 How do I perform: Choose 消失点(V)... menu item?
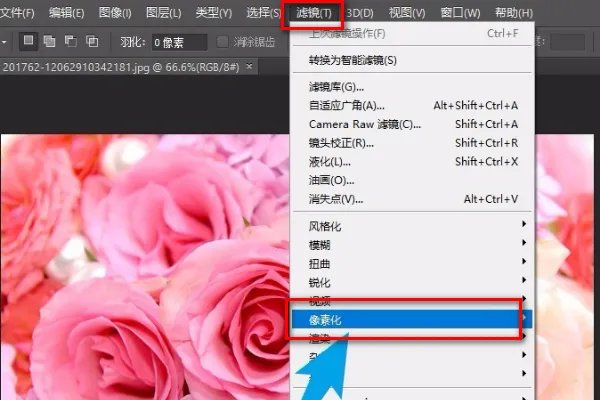tap(412, 199)
